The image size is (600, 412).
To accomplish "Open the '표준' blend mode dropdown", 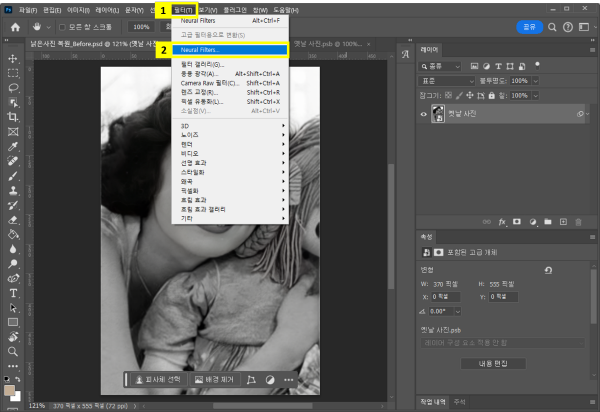I will click(x=446, y=81).
